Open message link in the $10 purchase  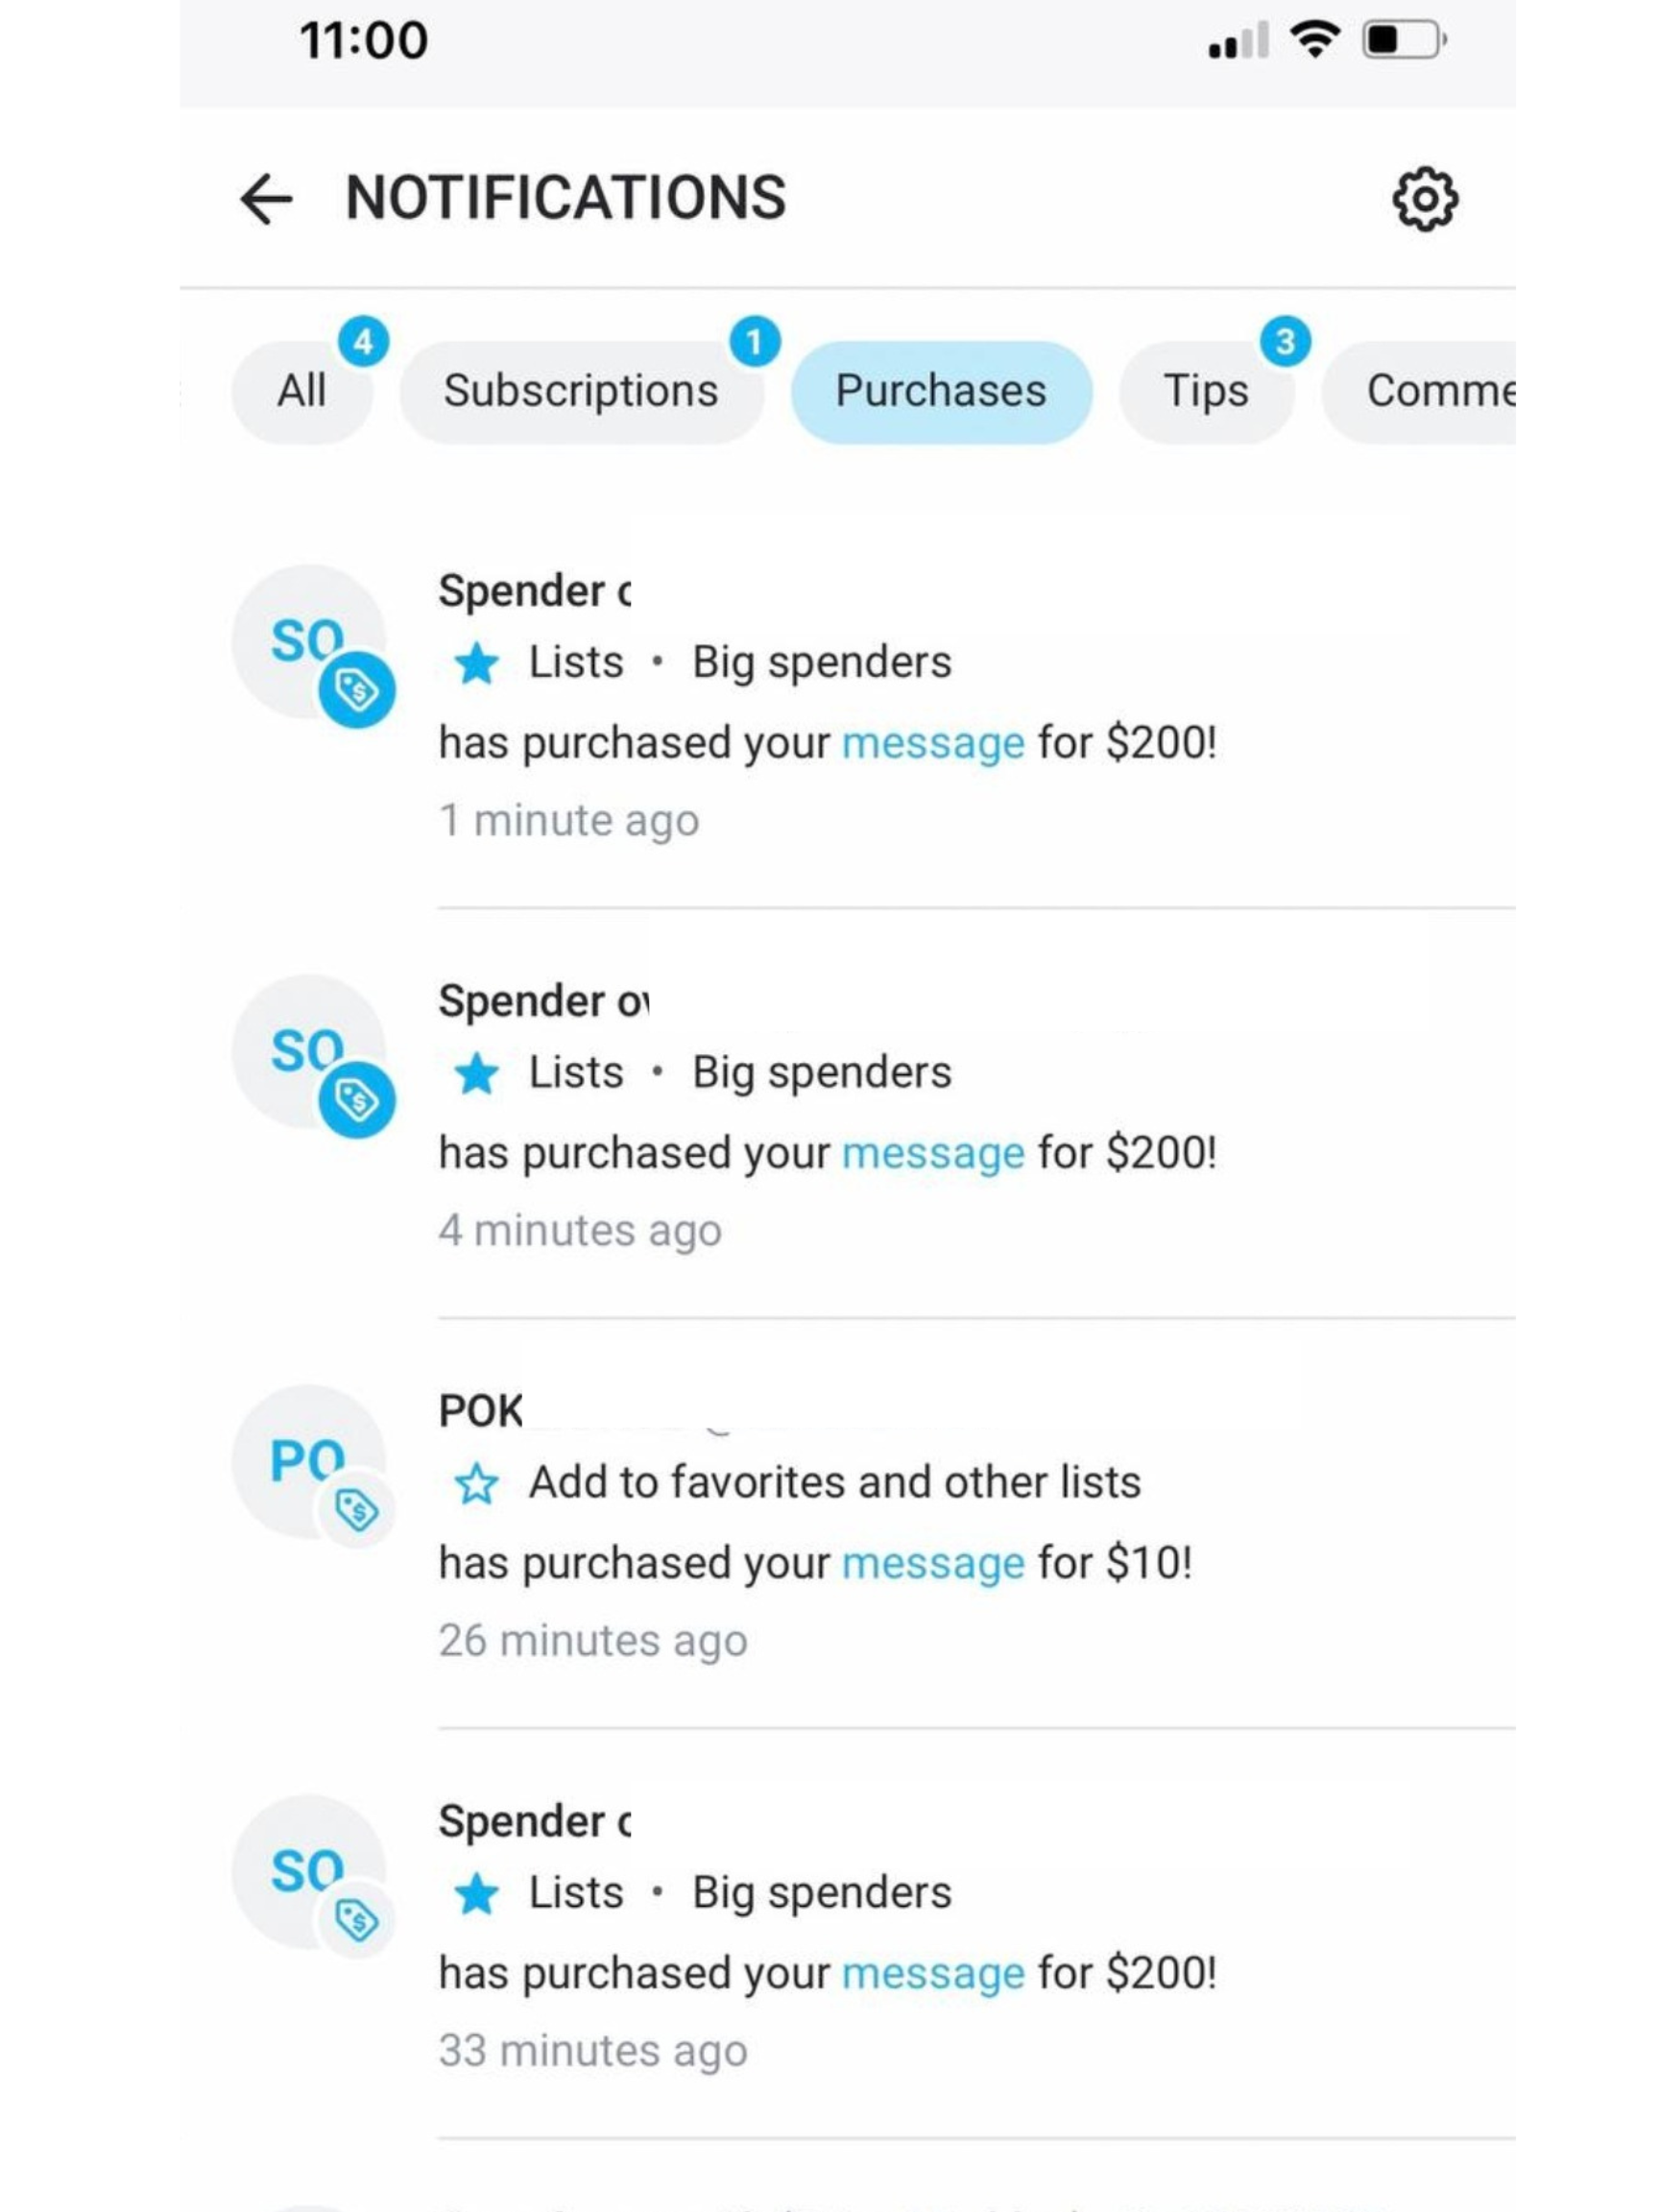pyautogui.click(x=933, y=1563)
